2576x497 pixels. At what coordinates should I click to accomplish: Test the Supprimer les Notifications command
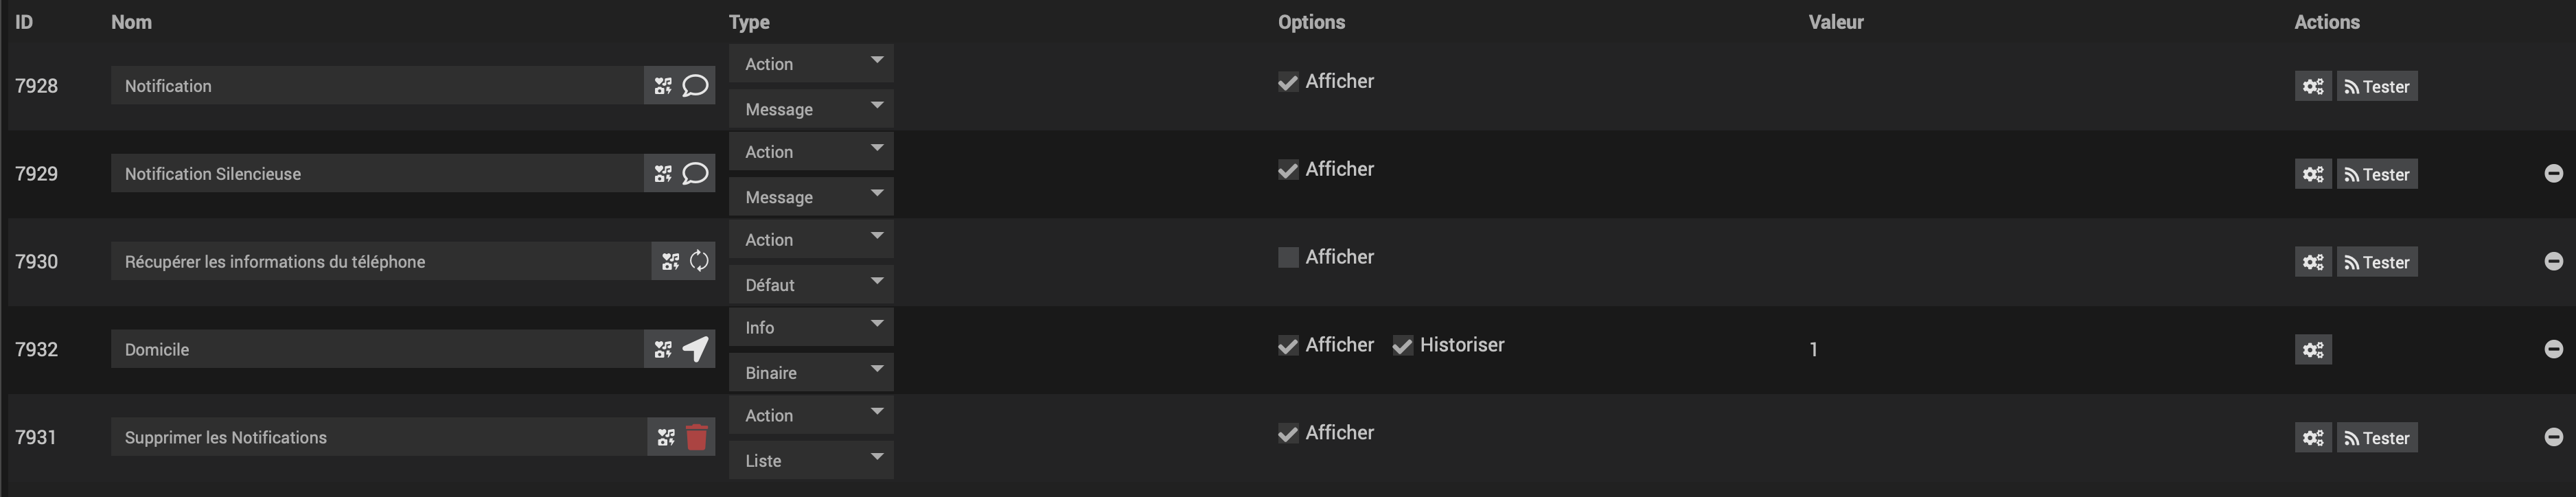tap(2376, 438)
